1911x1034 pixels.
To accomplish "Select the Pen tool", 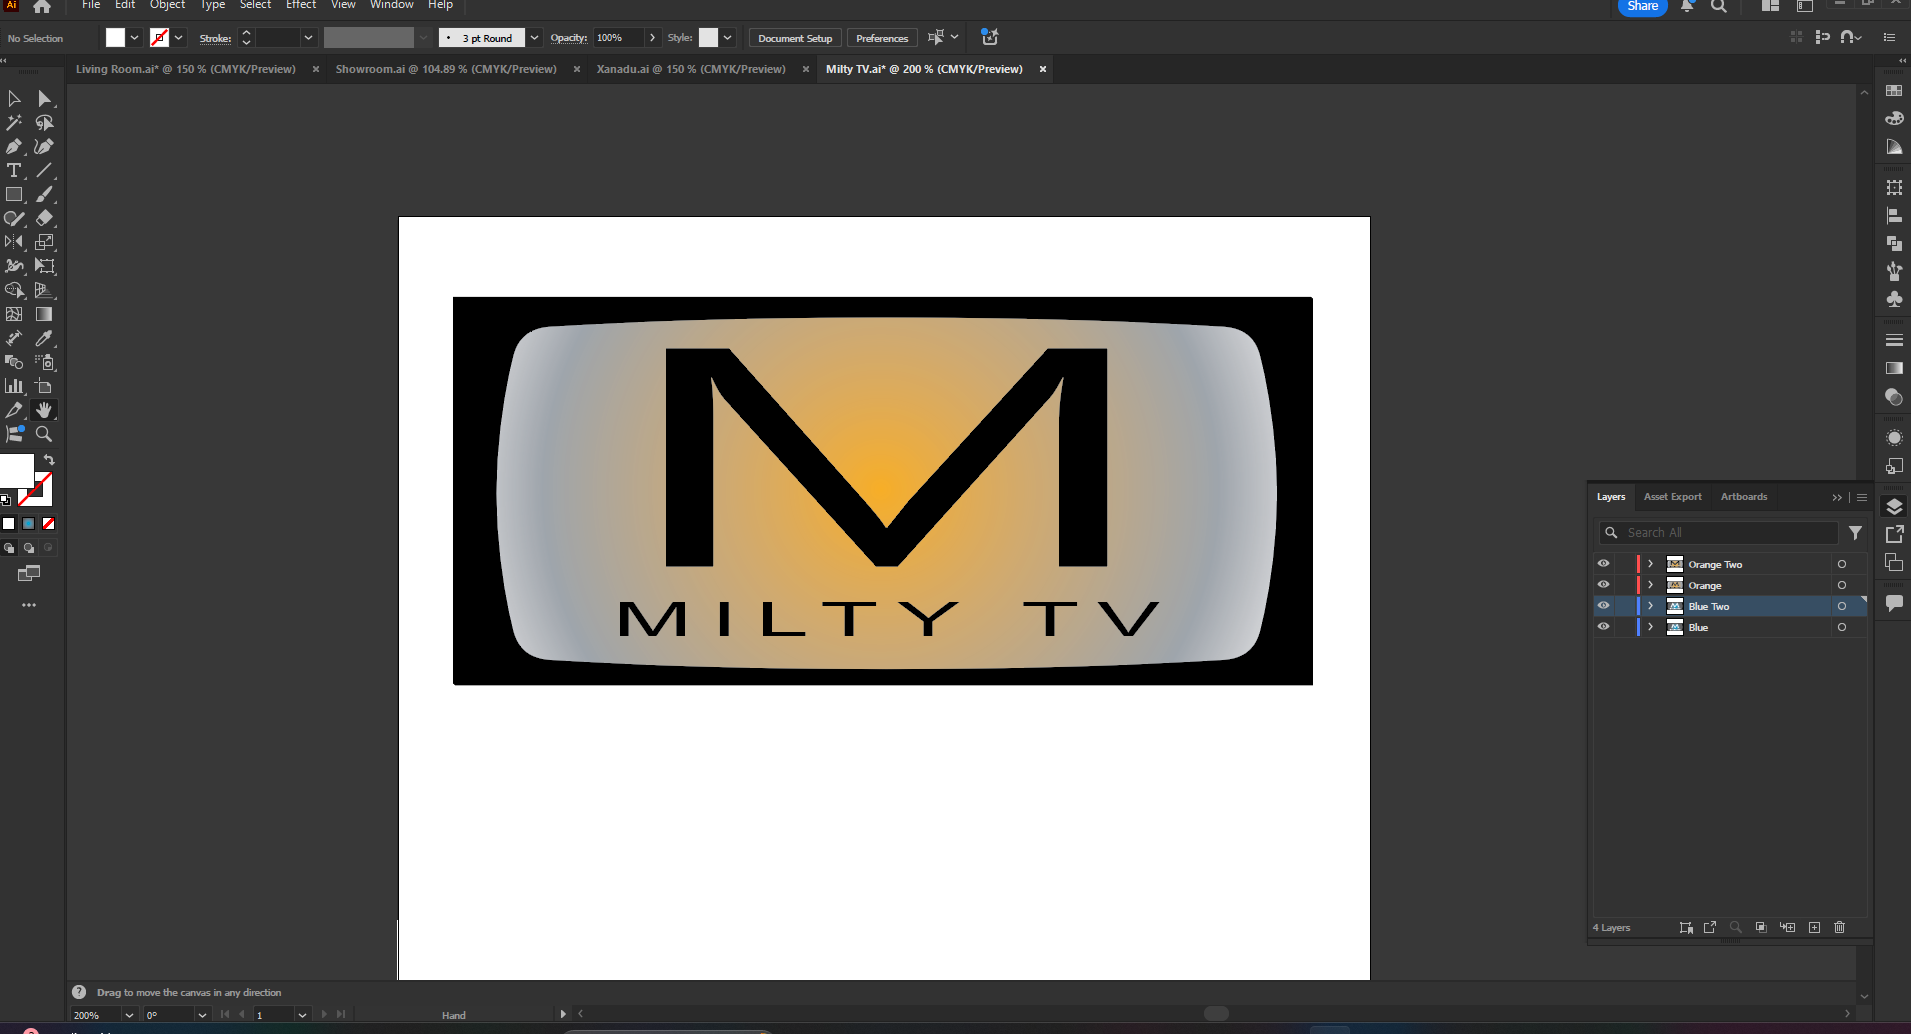I will pyautogui.click(x=14, y=146).
